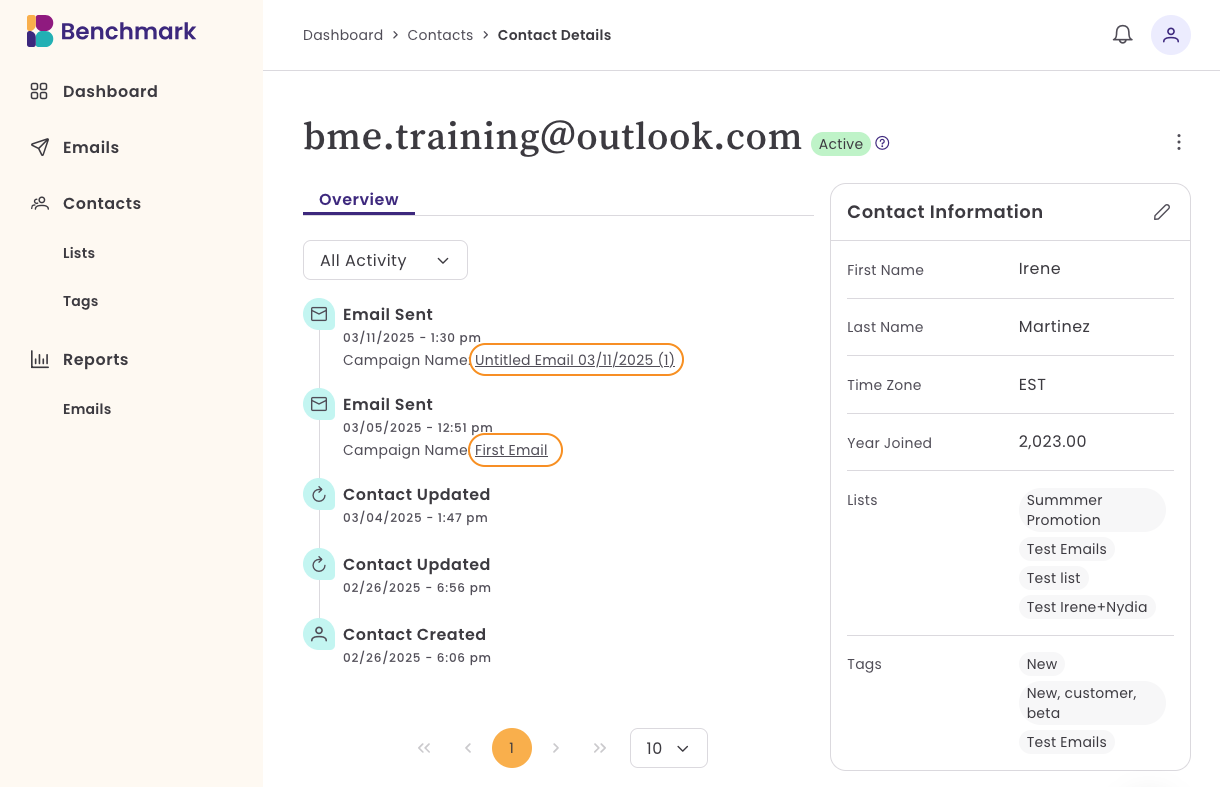1220x787 pixels.
Task: Go to previous page arrow
Action: pos(468,748)
